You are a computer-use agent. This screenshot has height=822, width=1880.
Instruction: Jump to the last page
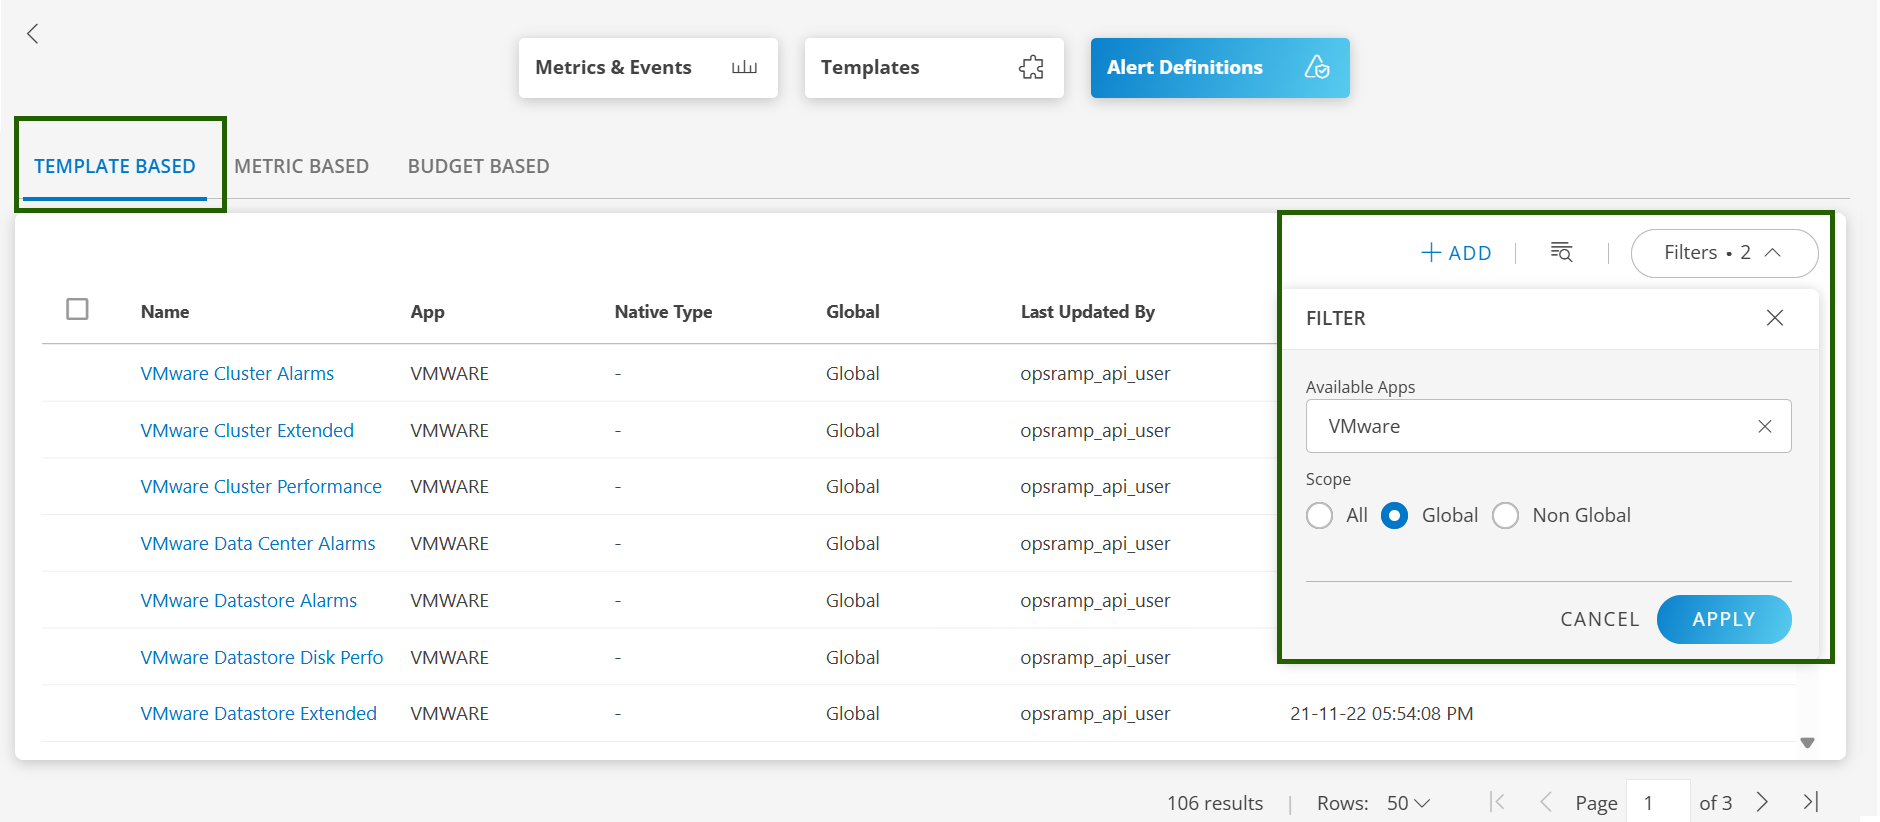coord(1810,802)
